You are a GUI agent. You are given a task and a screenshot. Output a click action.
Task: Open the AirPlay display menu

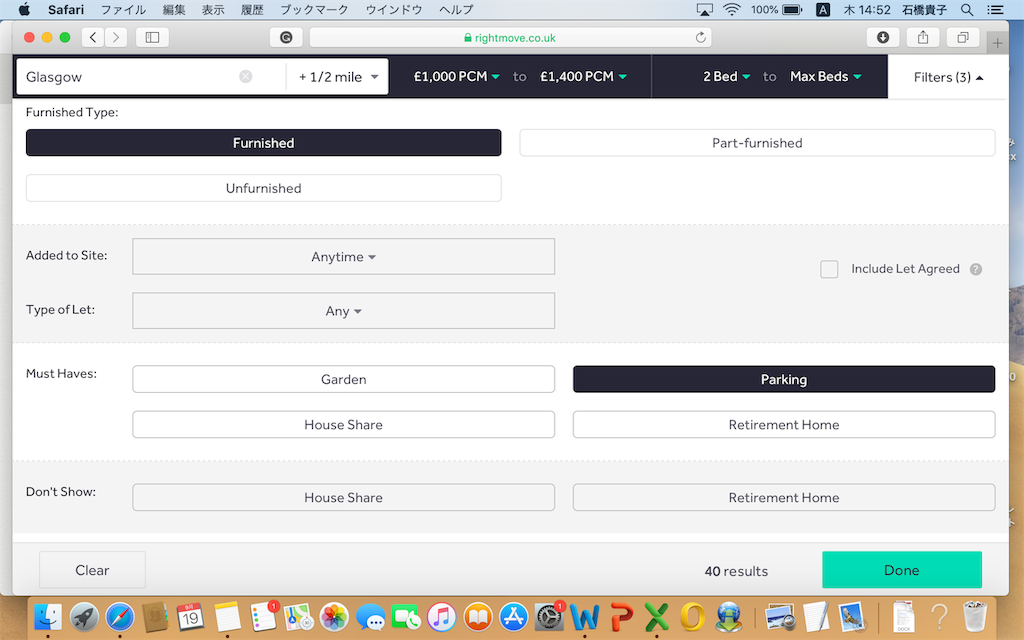click(705, 10)
